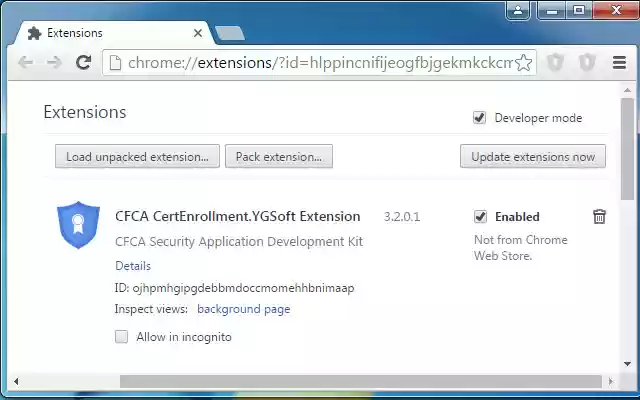This screenshot has height=400, width=640.
Task: Click the browser back arrow
Action: point(26,63)
